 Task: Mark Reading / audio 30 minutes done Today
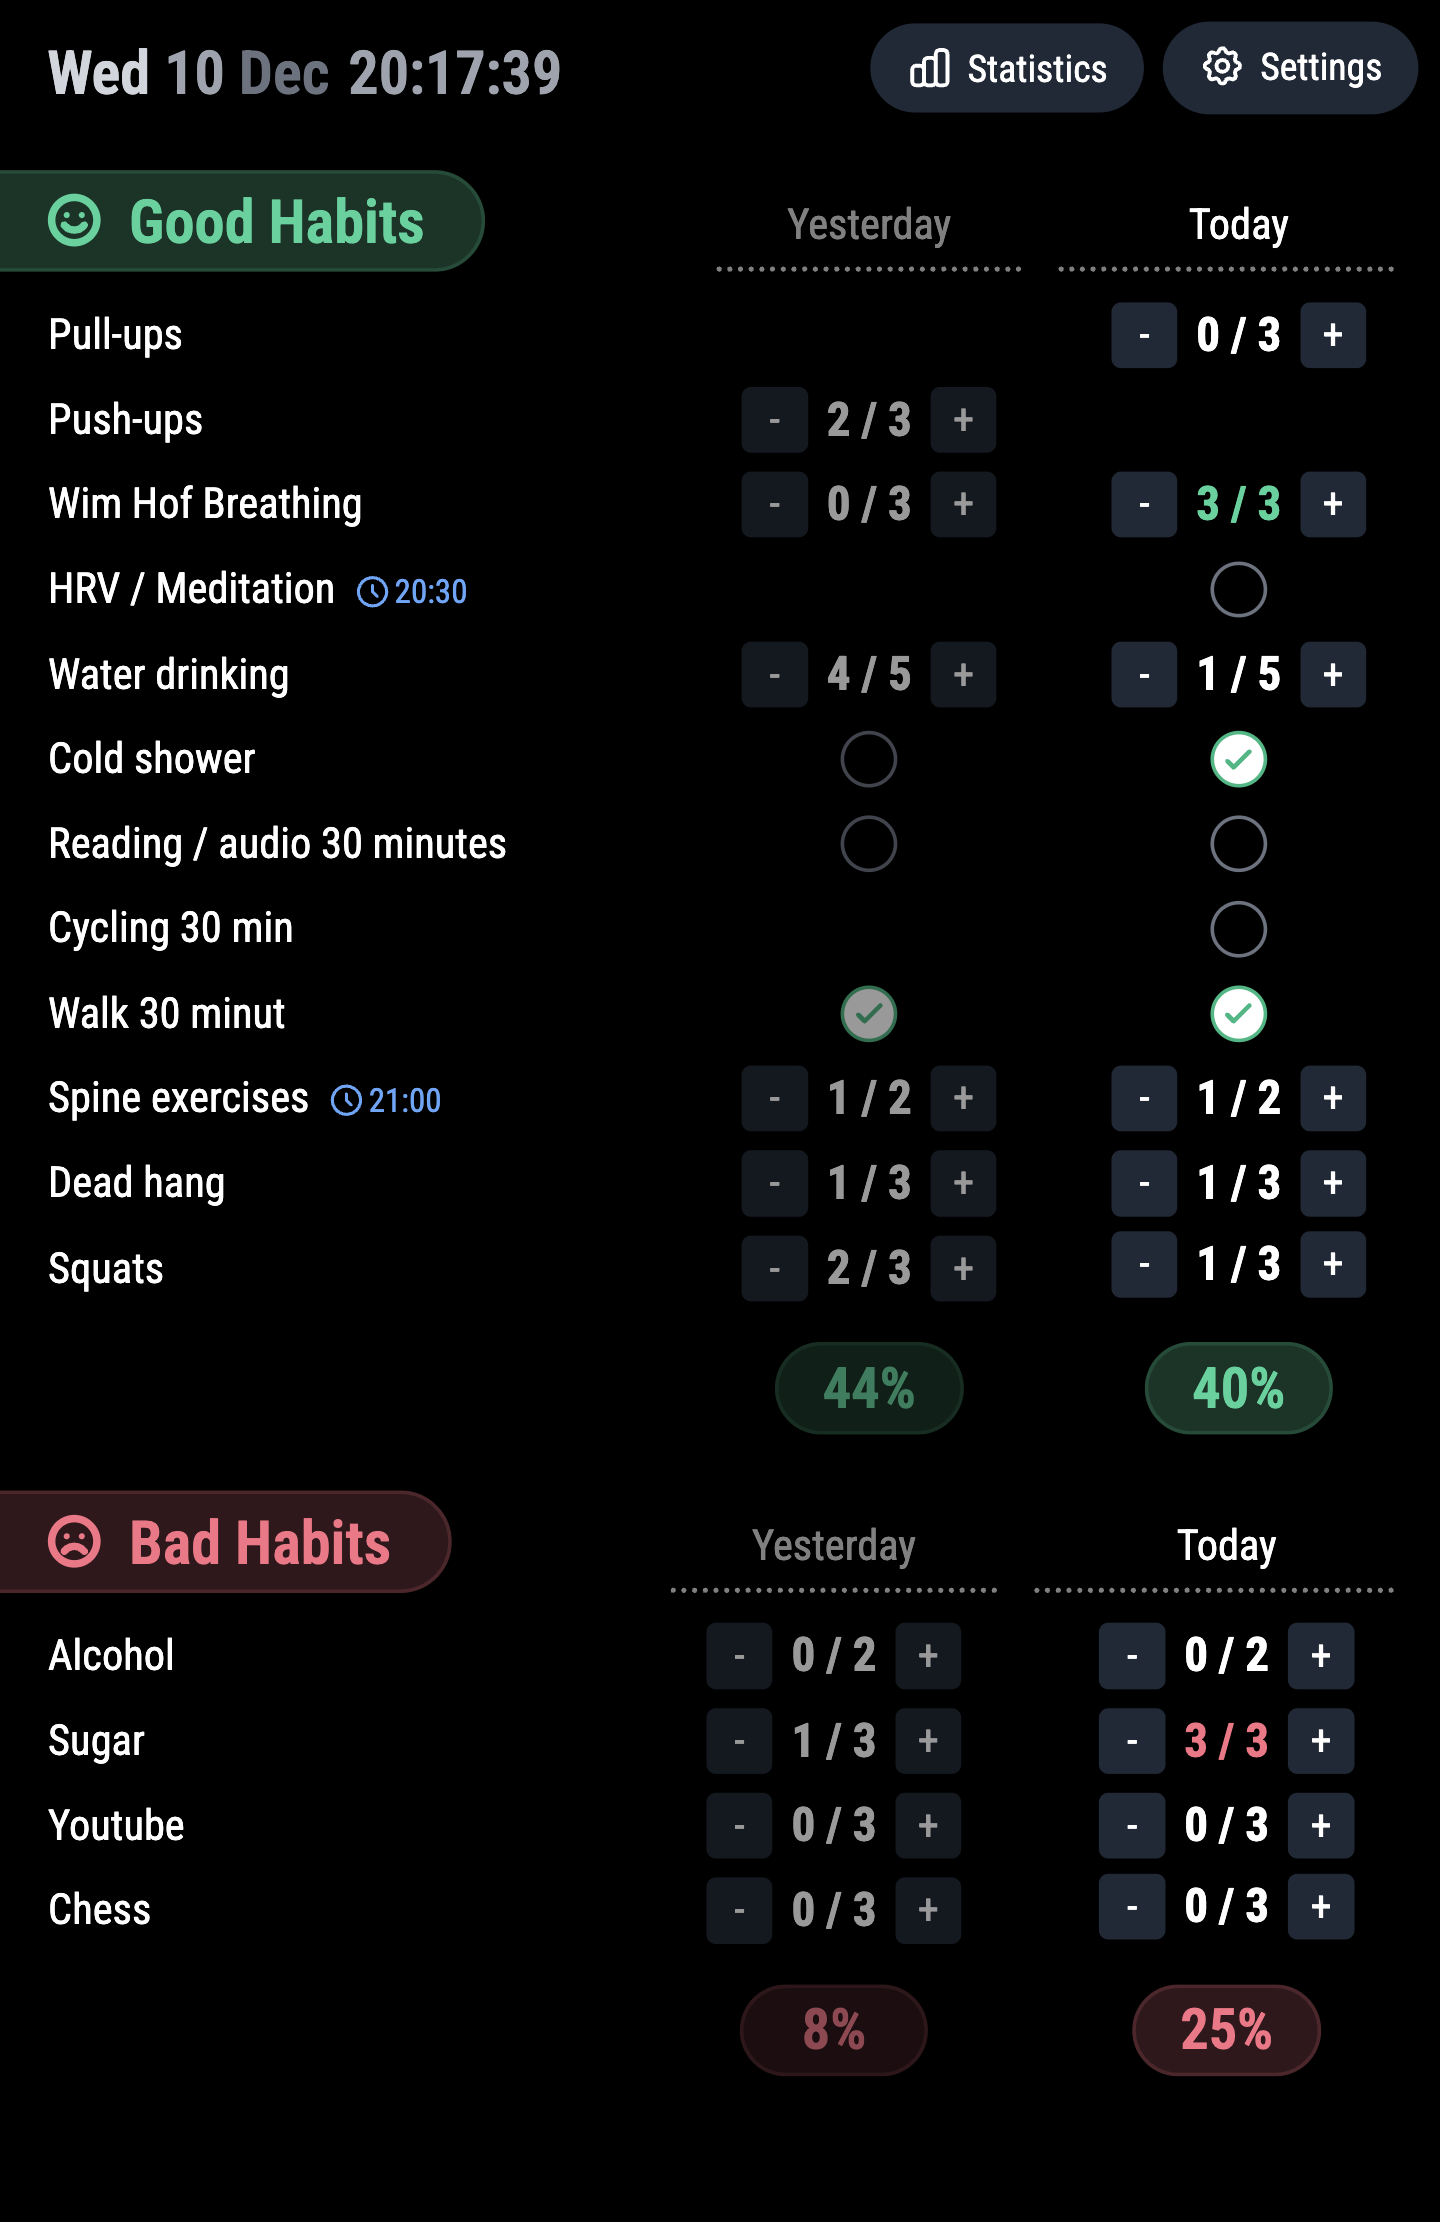1238,843
